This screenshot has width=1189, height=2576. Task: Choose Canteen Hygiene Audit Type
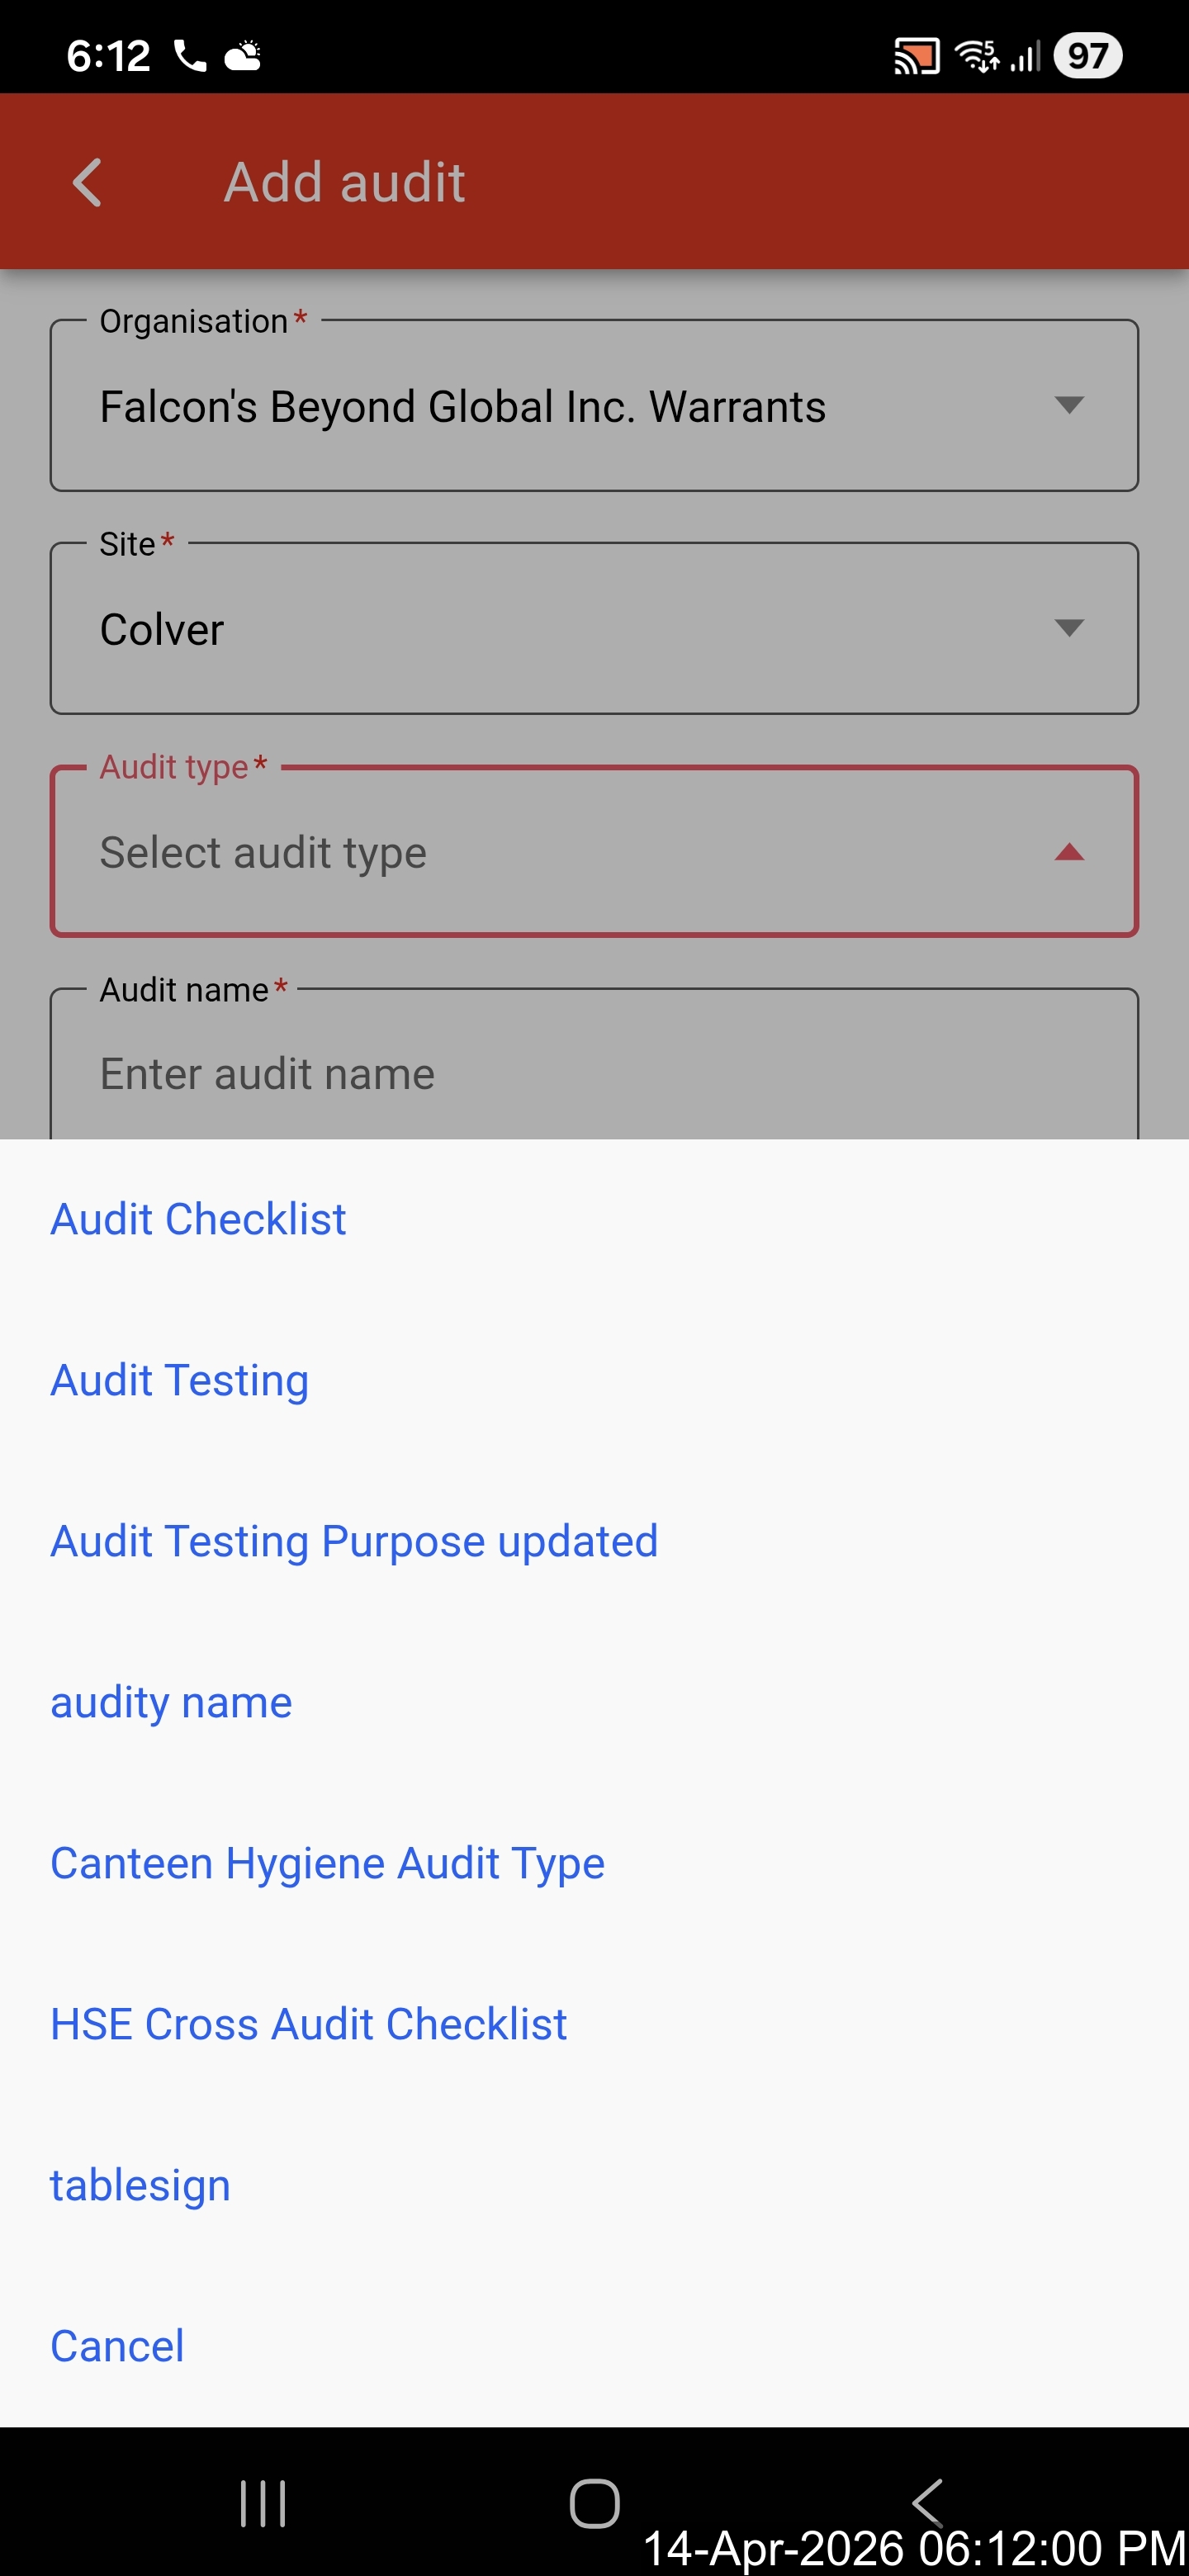(x=327, y=1863)
